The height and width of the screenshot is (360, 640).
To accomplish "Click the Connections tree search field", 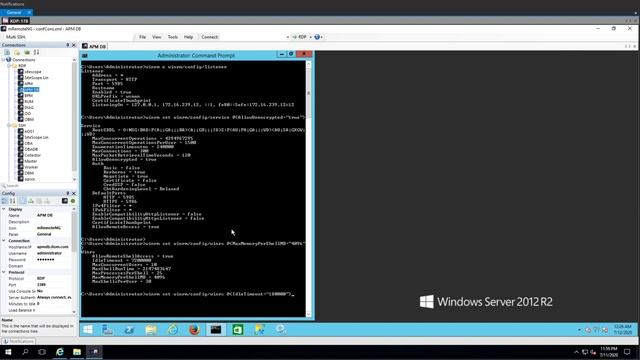I will pyautogui.click(x=39, y=186).
